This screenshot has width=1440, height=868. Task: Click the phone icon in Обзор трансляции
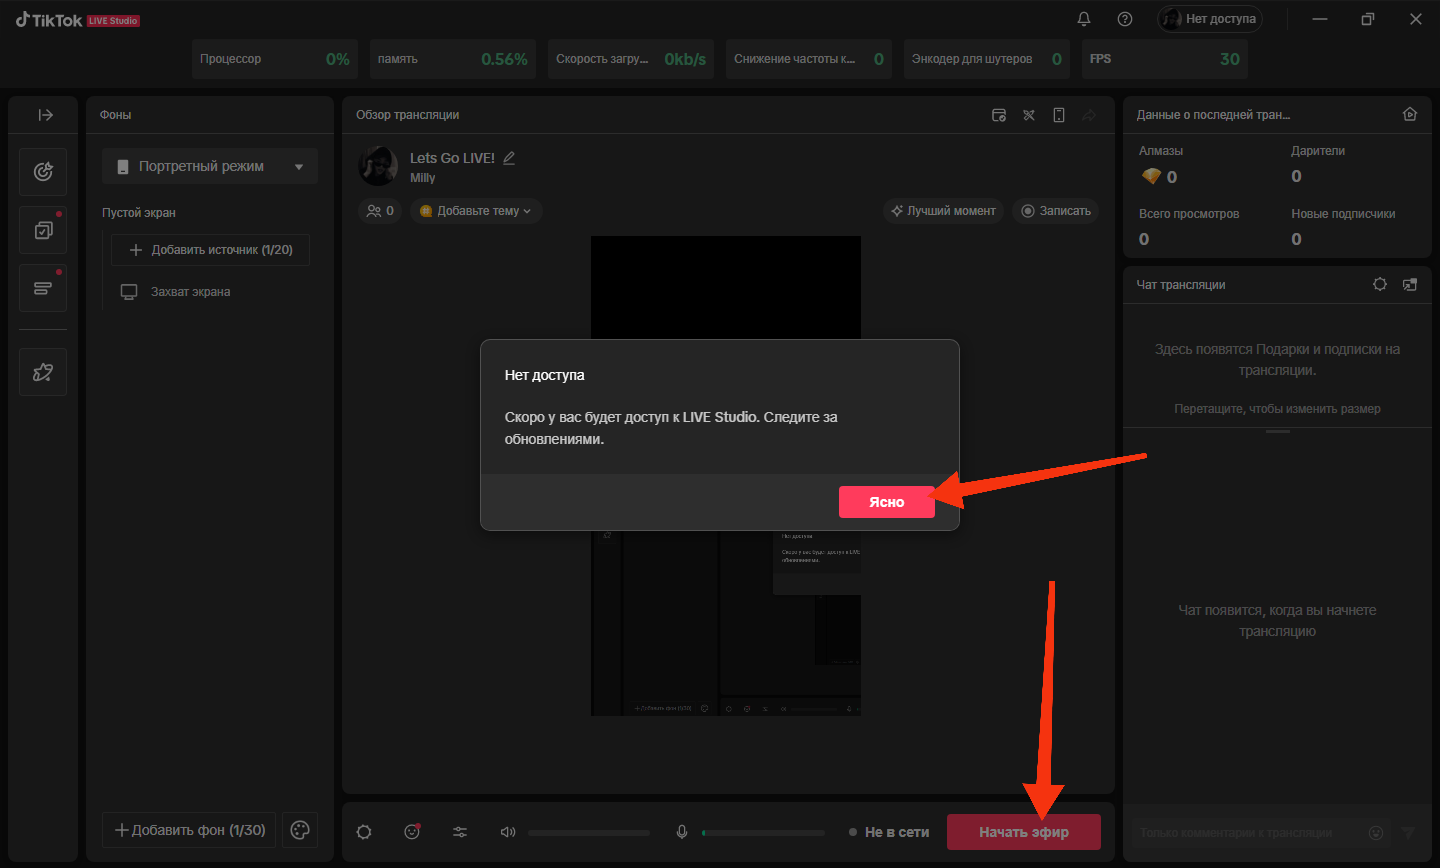[1059, 115]
